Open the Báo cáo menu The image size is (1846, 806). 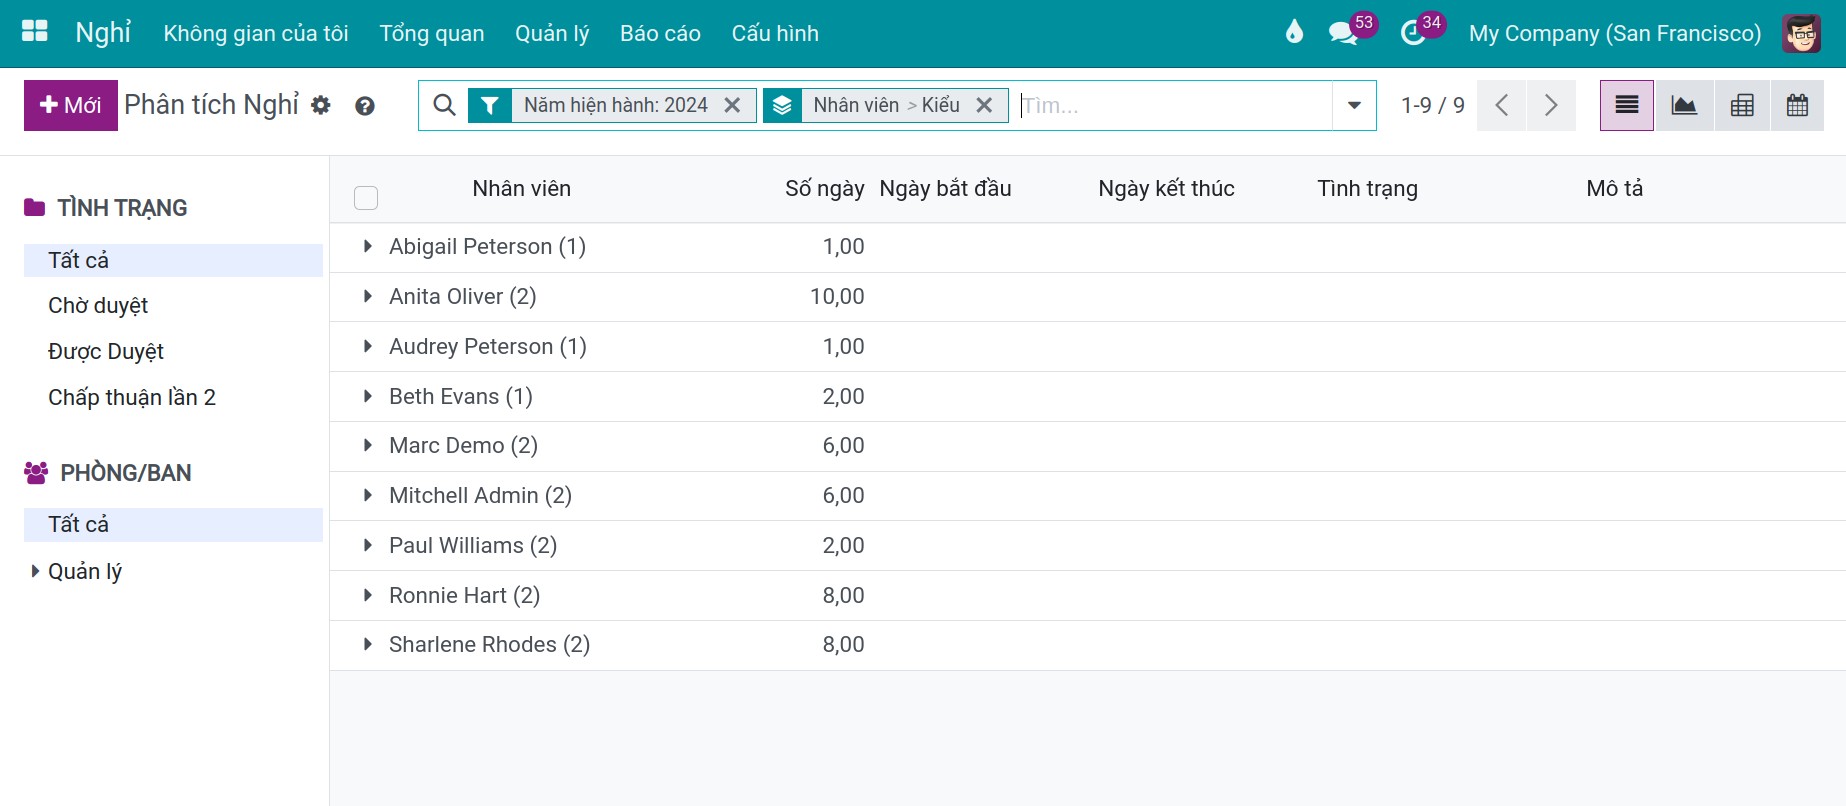pyautogui.click(x=660, y=33)
